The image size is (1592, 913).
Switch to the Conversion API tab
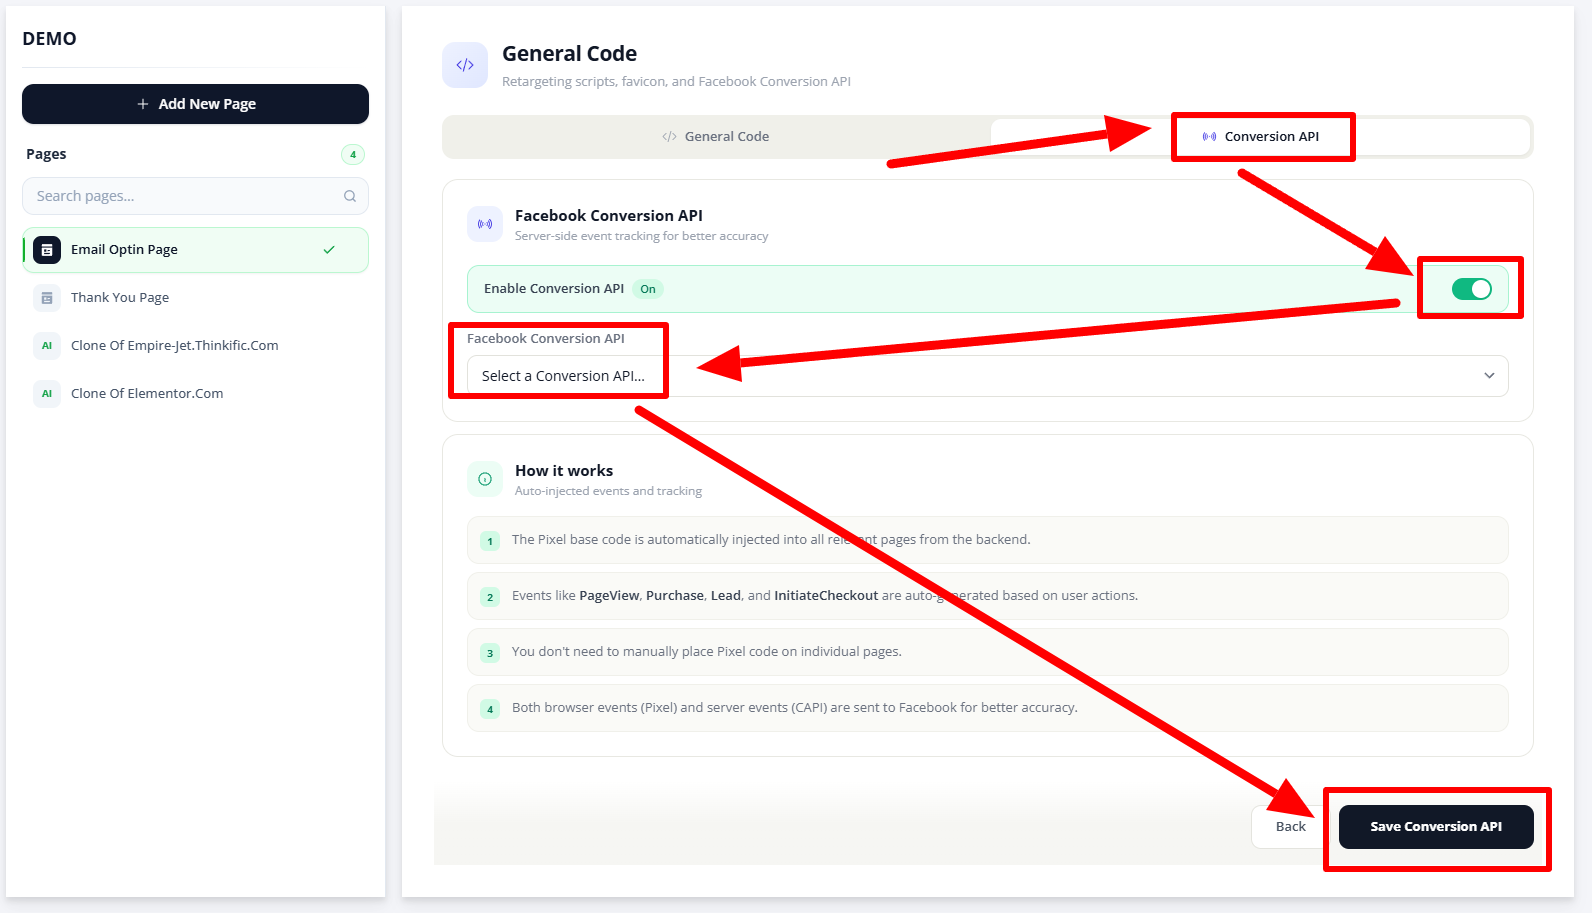pyautogui.click(x=1260, y=137)
